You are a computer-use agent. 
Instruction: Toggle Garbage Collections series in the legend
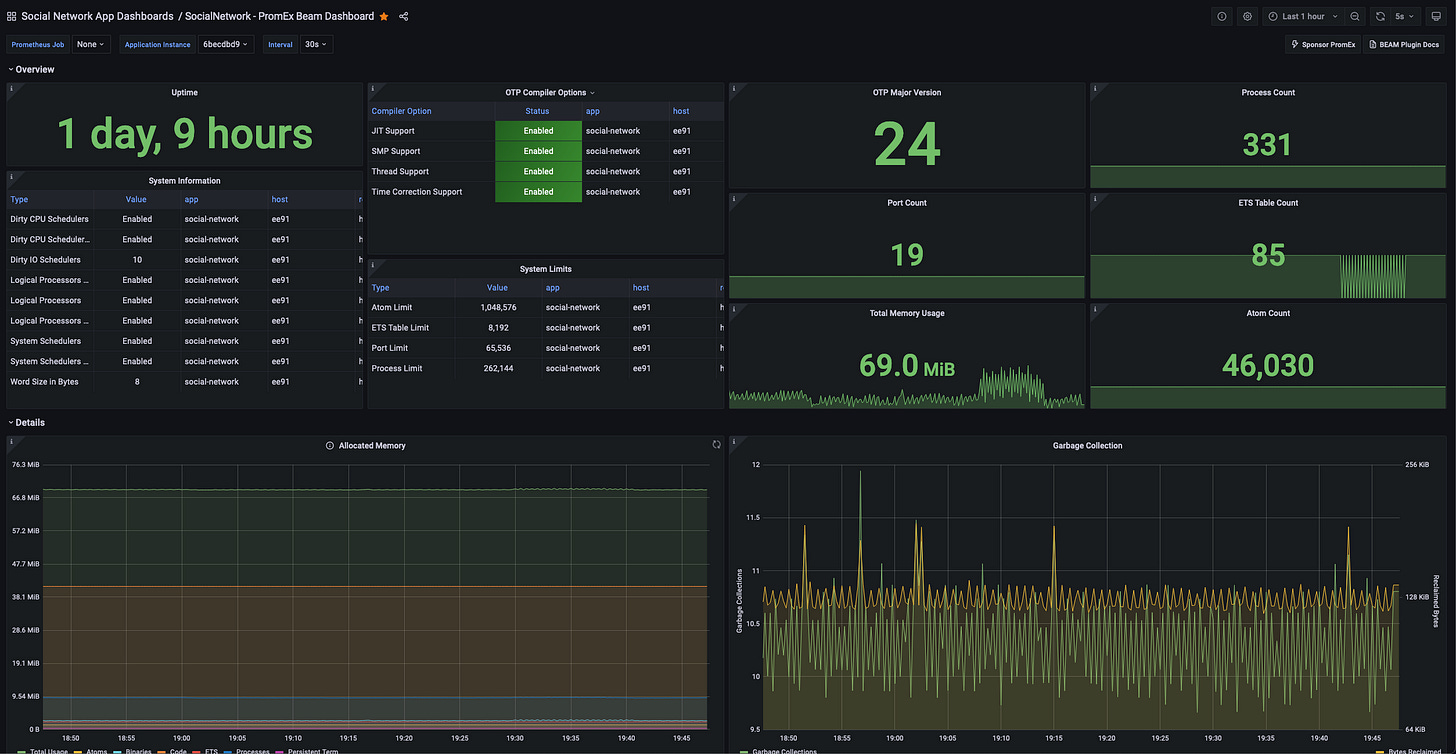784,750
